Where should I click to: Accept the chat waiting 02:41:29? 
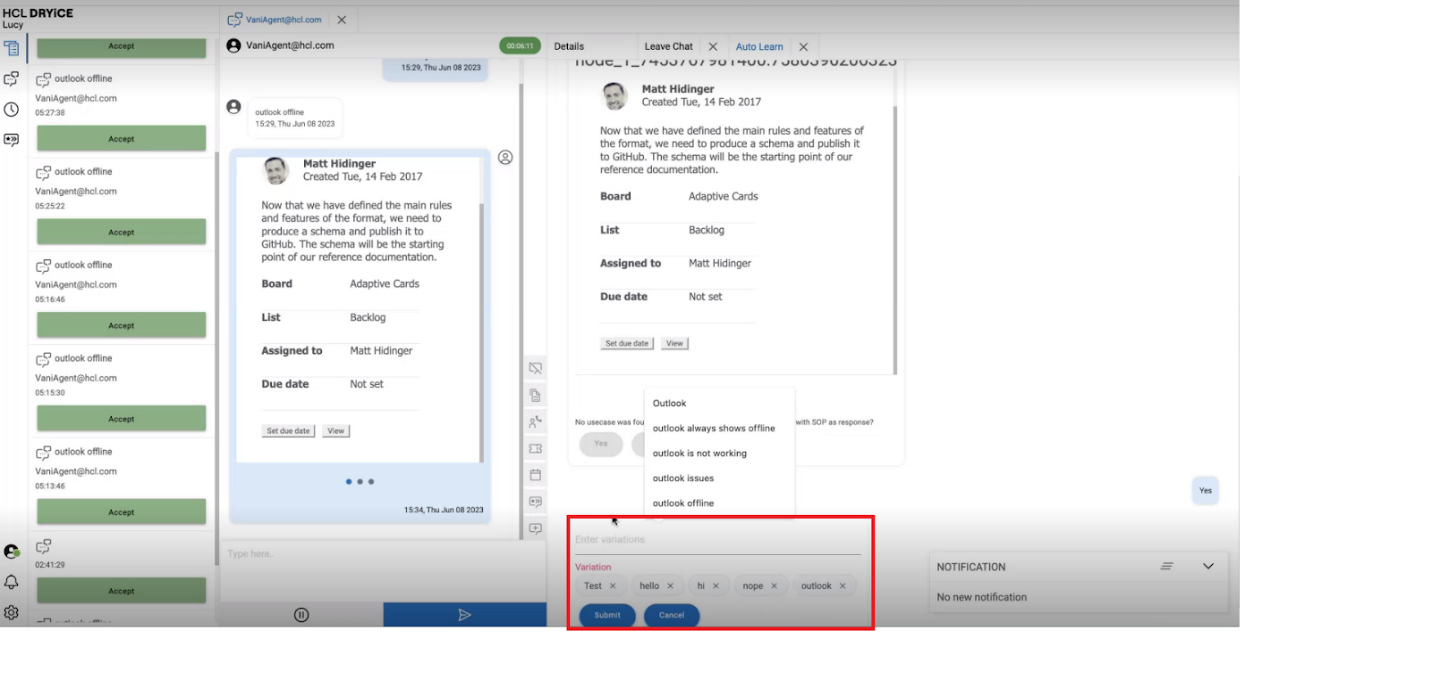click(x=121, y=591)
